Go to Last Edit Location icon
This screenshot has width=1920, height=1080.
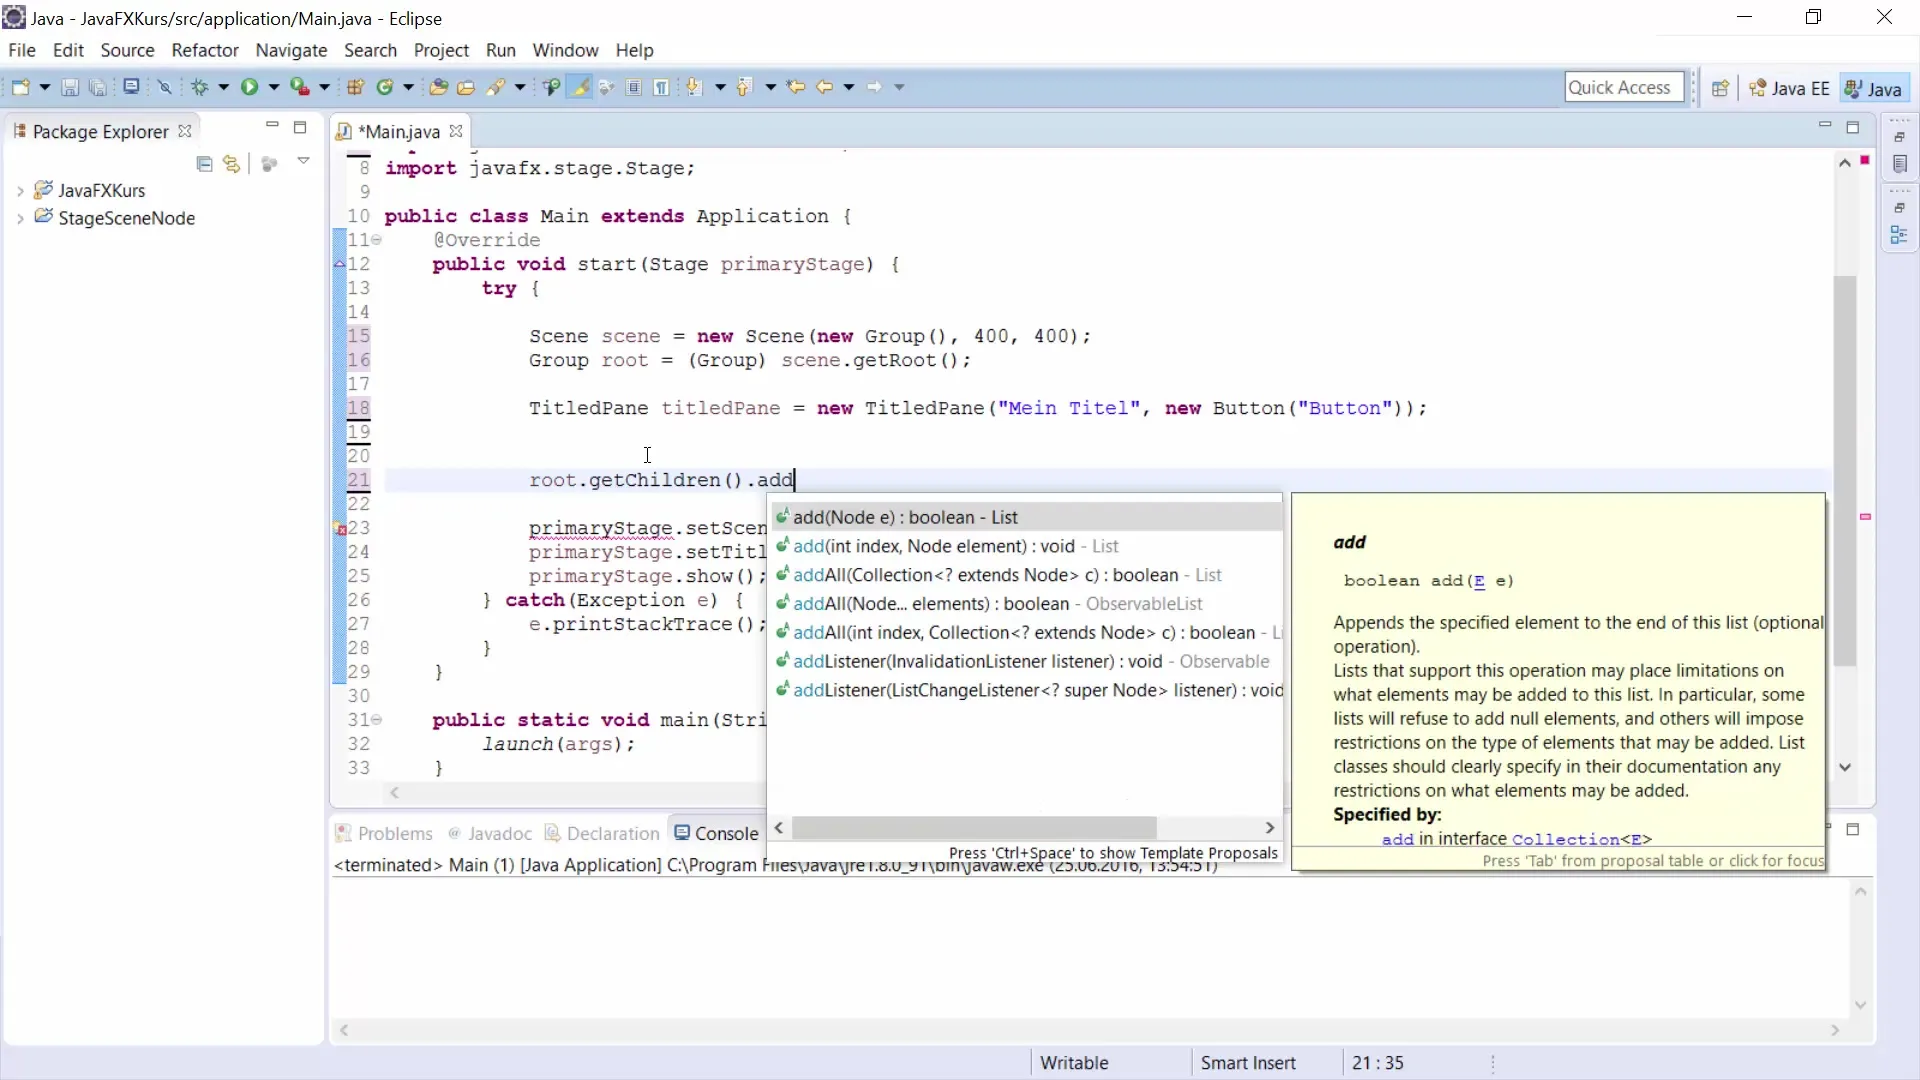[796, 87]
